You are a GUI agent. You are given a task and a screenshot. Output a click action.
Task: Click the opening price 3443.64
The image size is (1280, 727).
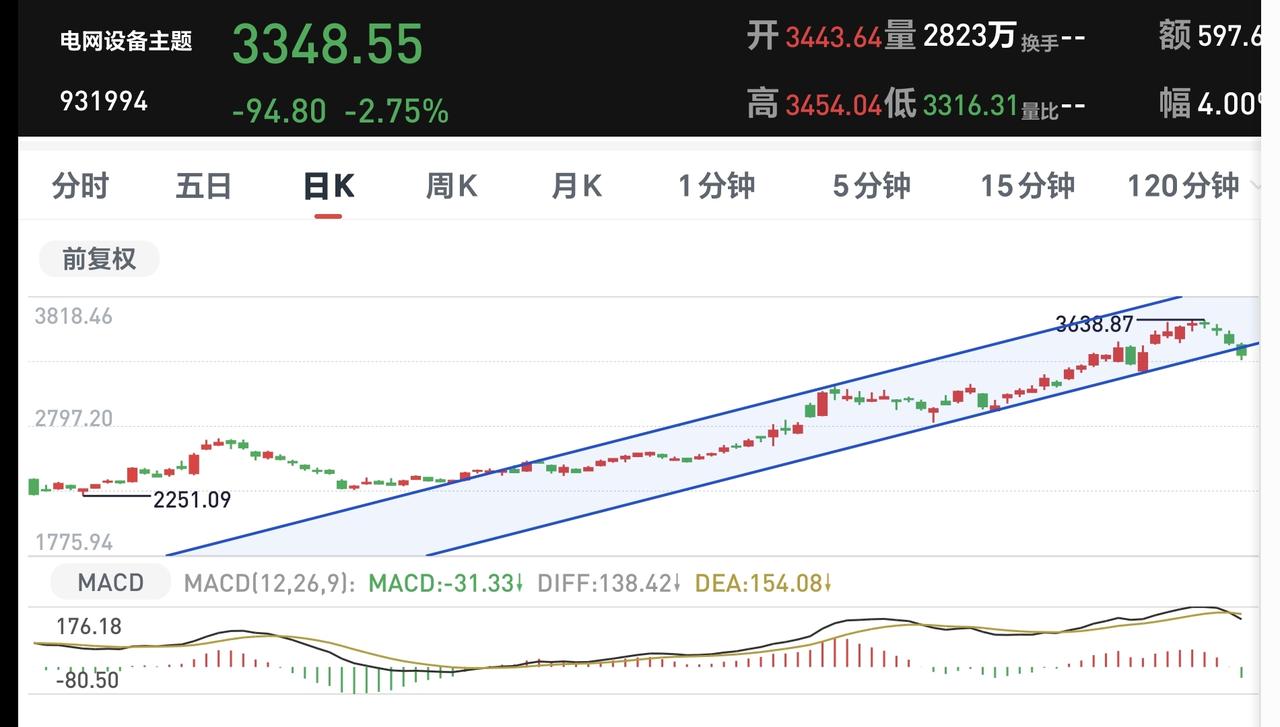point(833,38)
